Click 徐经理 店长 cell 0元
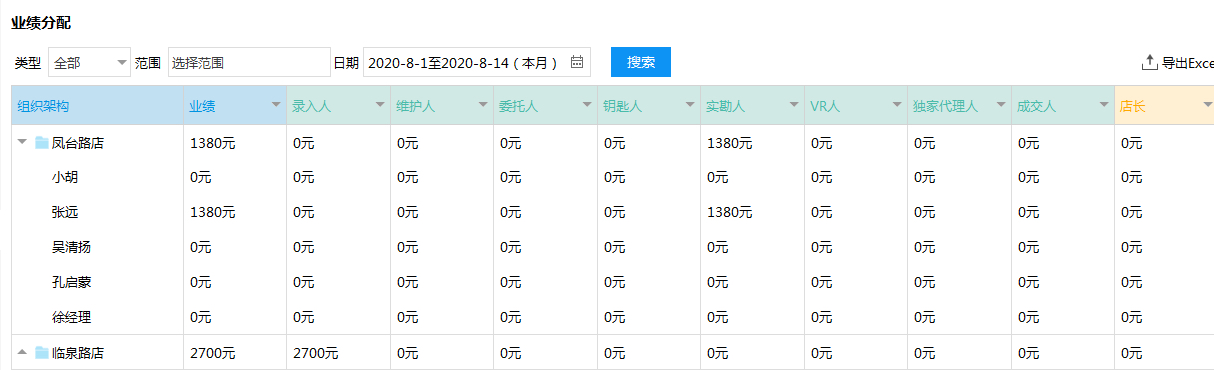Screen dimensions: 1214x370 pos(1132,317)
